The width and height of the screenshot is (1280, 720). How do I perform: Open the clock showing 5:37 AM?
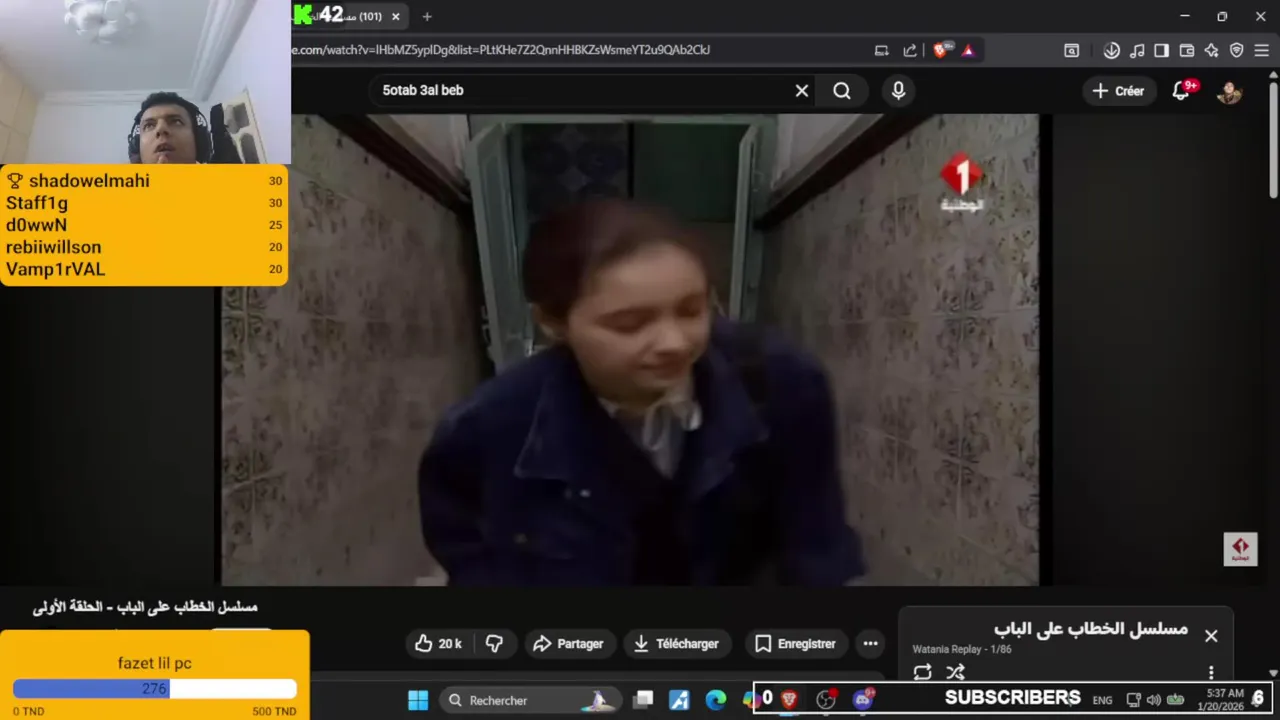click(x=1225, y=699)
